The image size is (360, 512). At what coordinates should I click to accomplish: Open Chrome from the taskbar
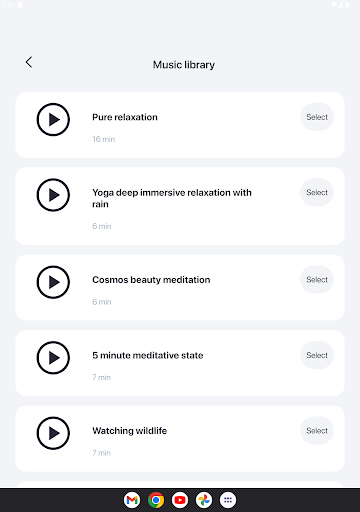156,500
